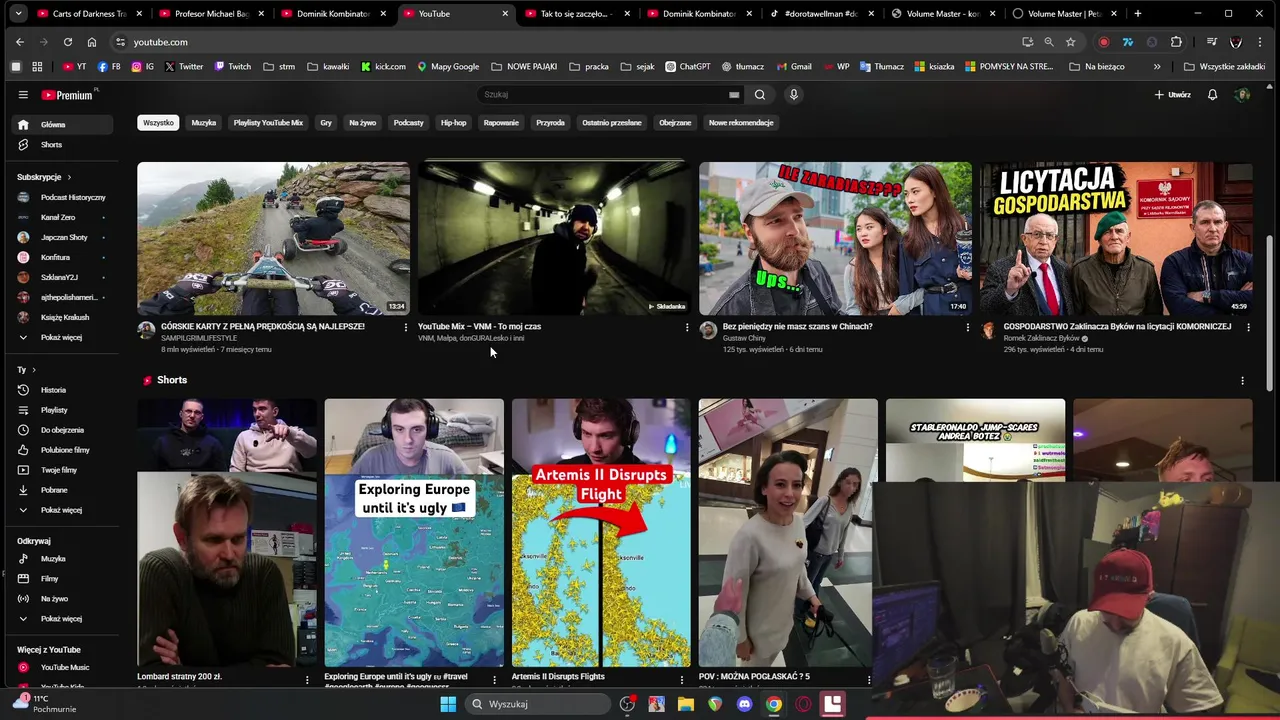Select the Gry filter chip
The image size is (1280, 720).
click(326, 123)
